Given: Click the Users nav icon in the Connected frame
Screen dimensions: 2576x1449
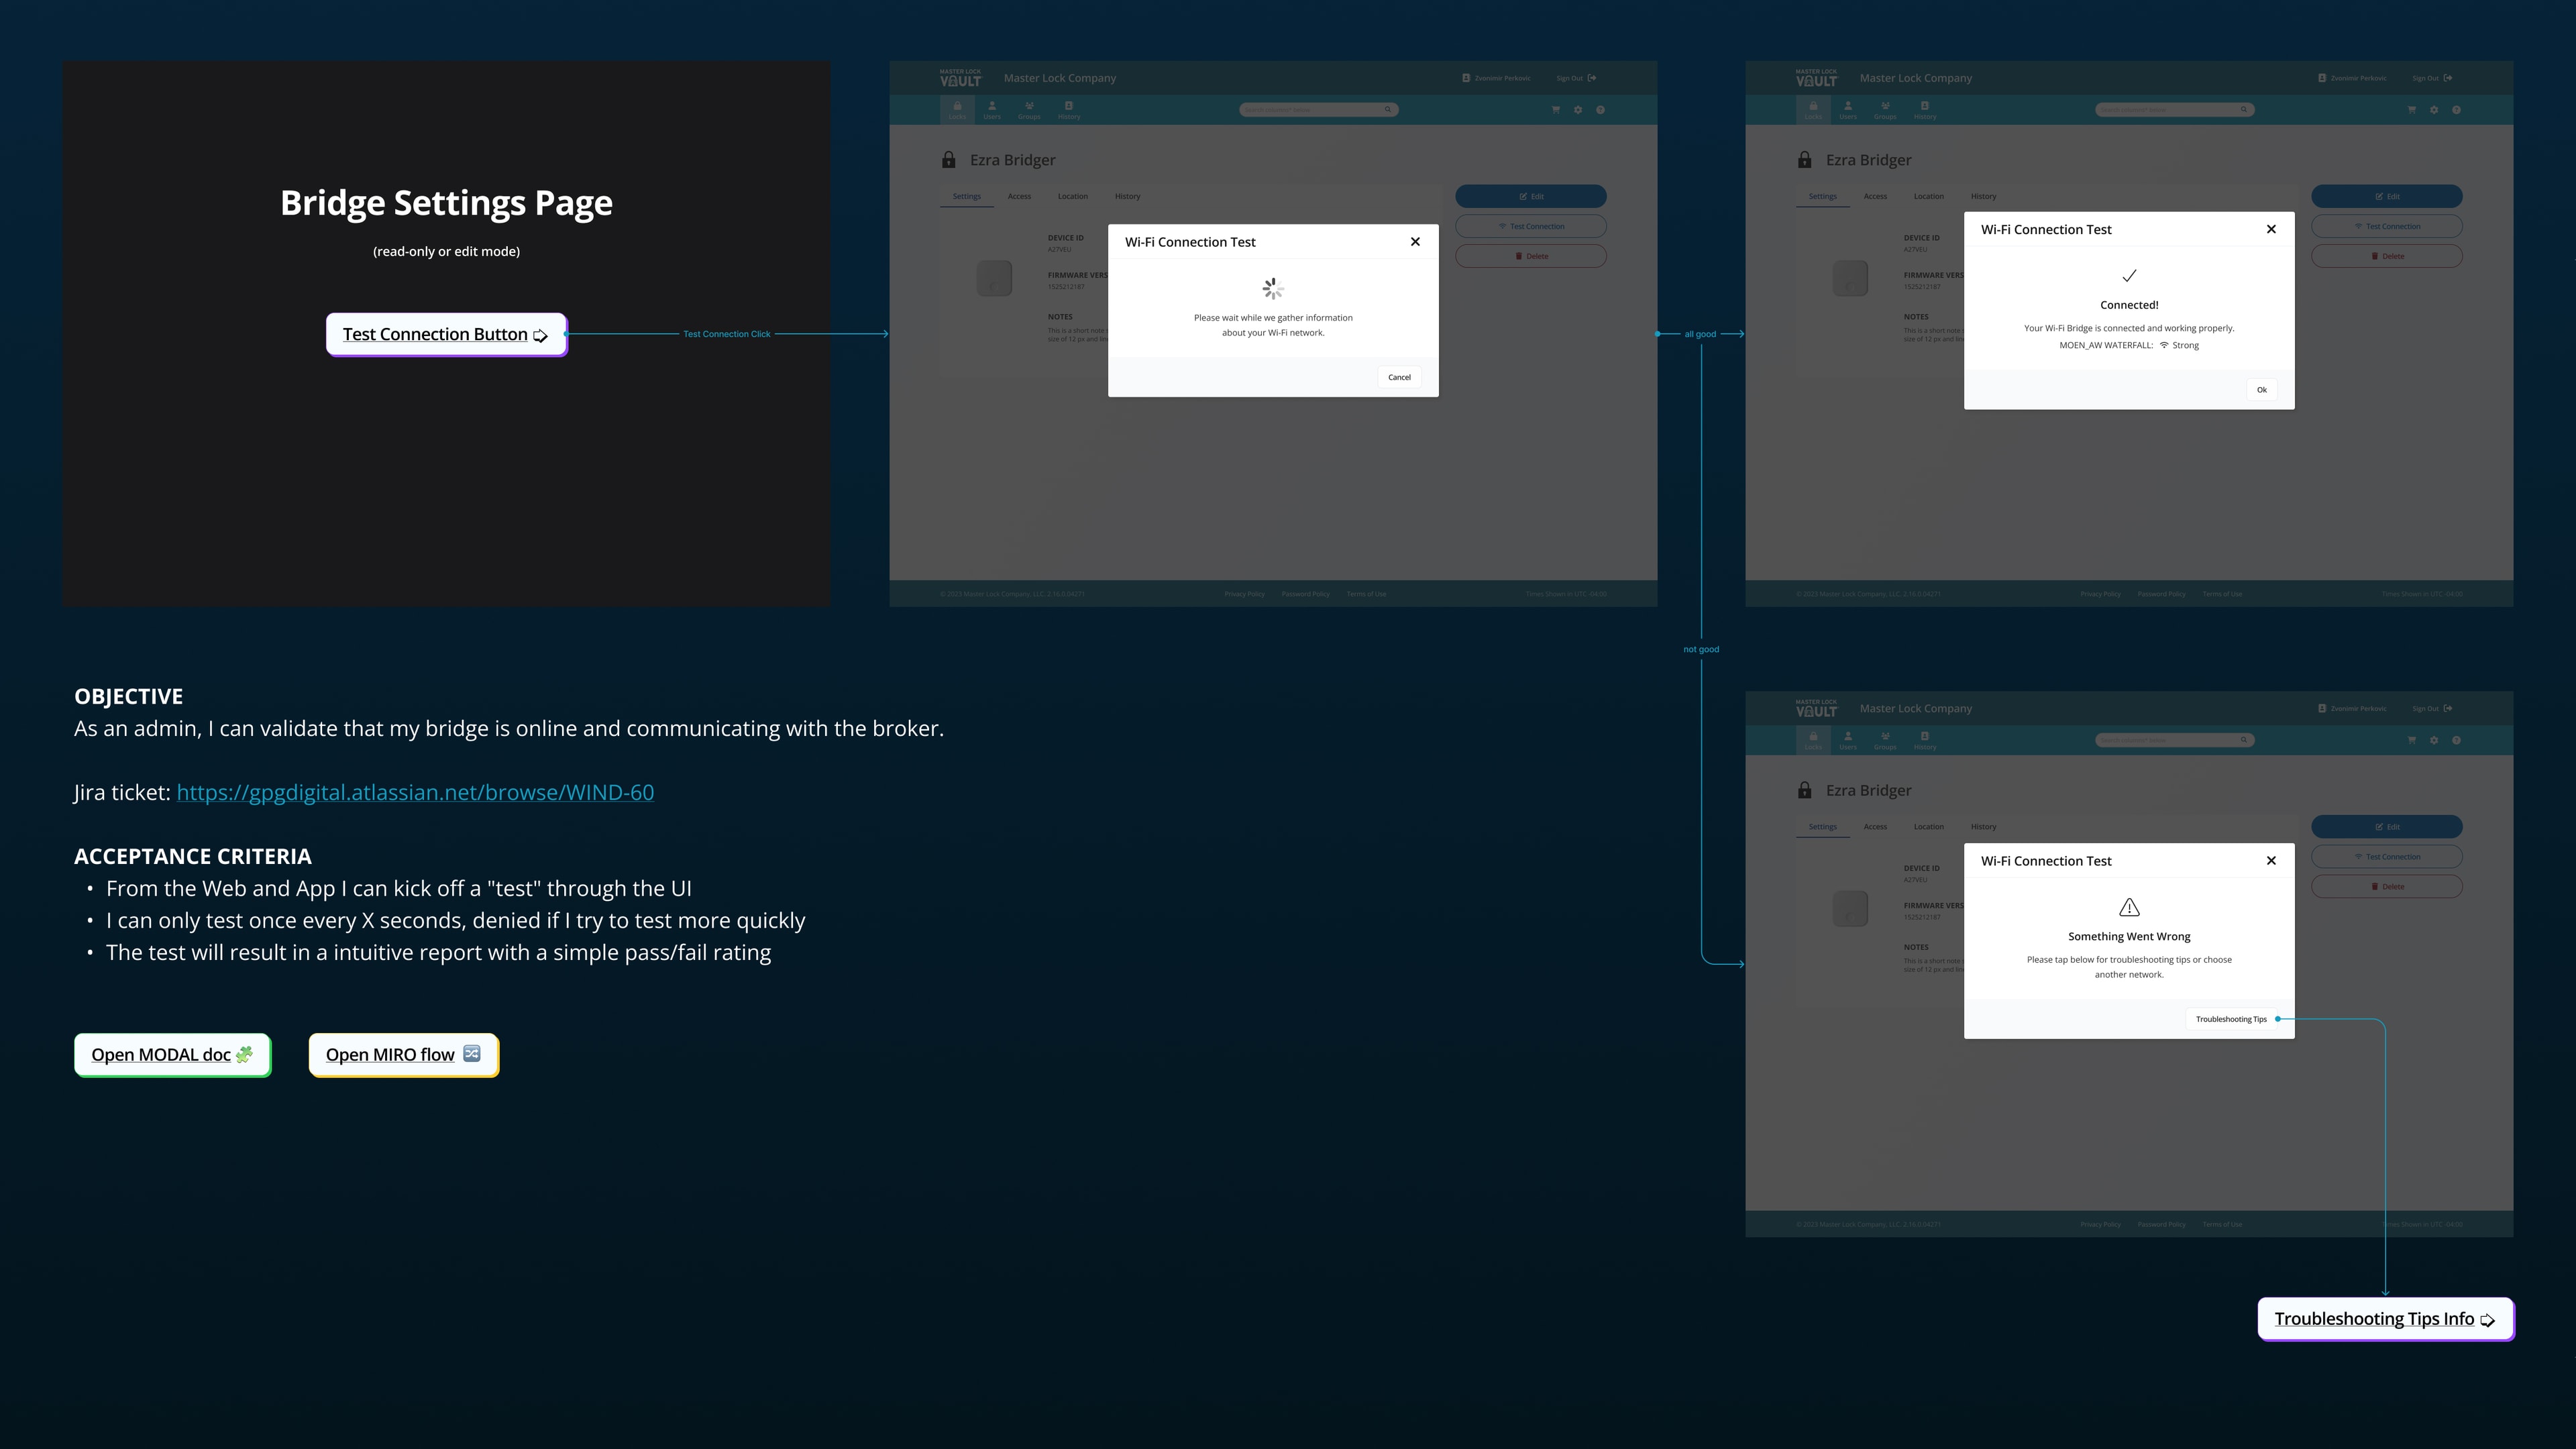Looking at the screenshot, I should tap(1848, 110).
